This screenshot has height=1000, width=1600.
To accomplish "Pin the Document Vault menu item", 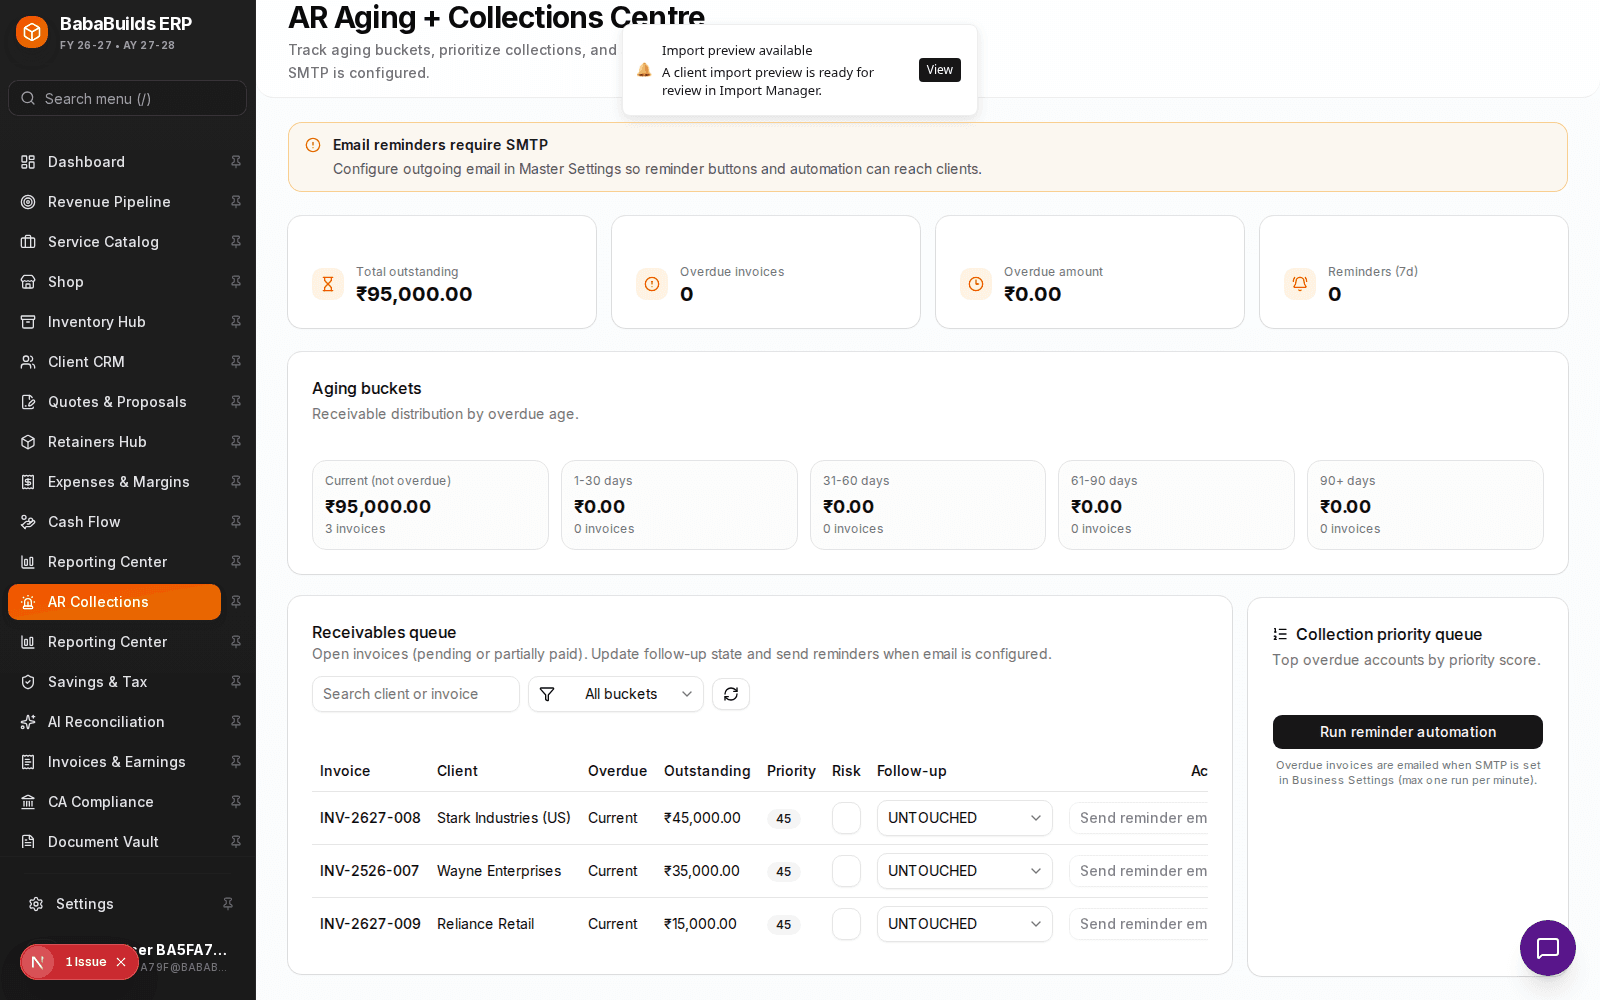I will 236,842.
